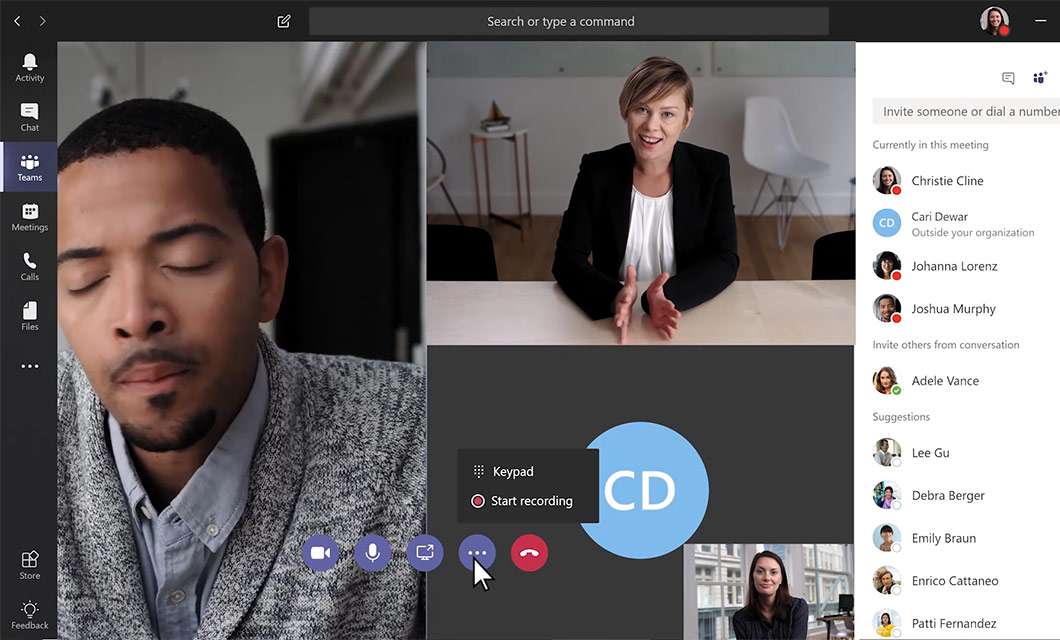Open the Files section

pos(29,315)
